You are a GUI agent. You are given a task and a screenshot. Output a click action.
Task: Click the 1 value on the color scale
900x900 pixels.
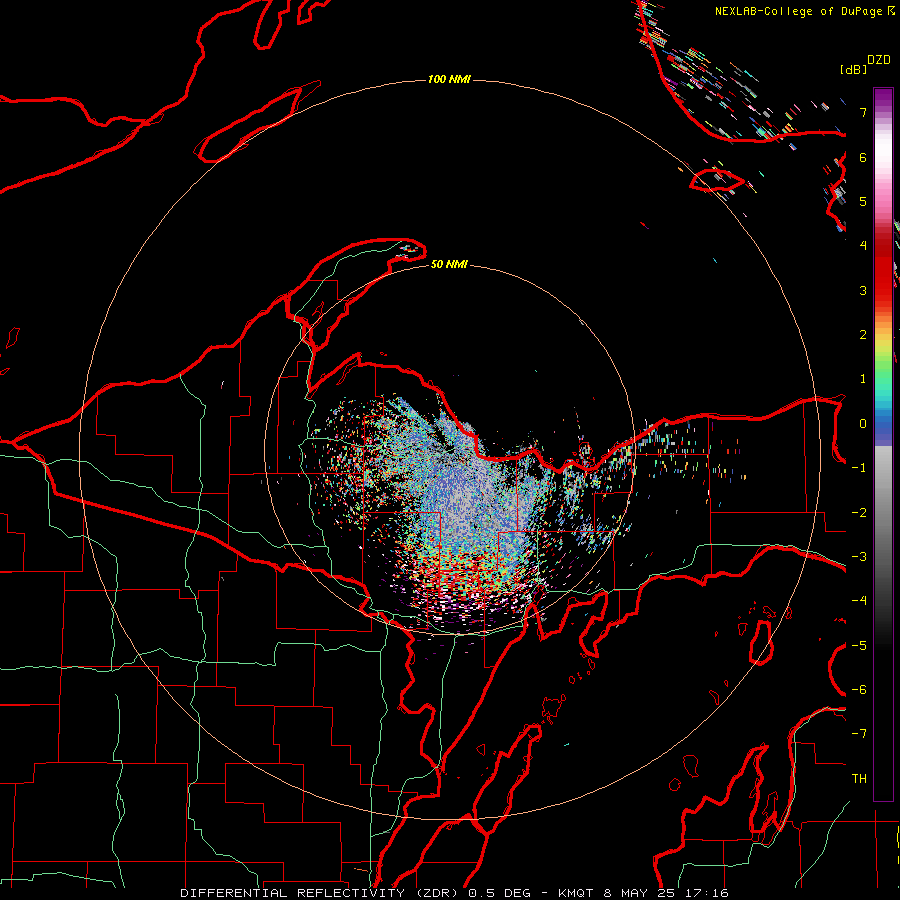[863, 379]
